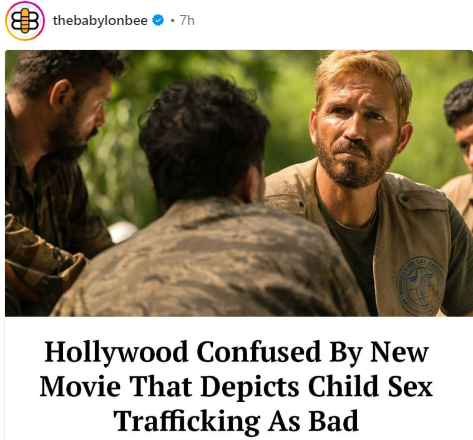Click the colored story ring around the avatar
473x440 pixels.
tap(25, 3)
